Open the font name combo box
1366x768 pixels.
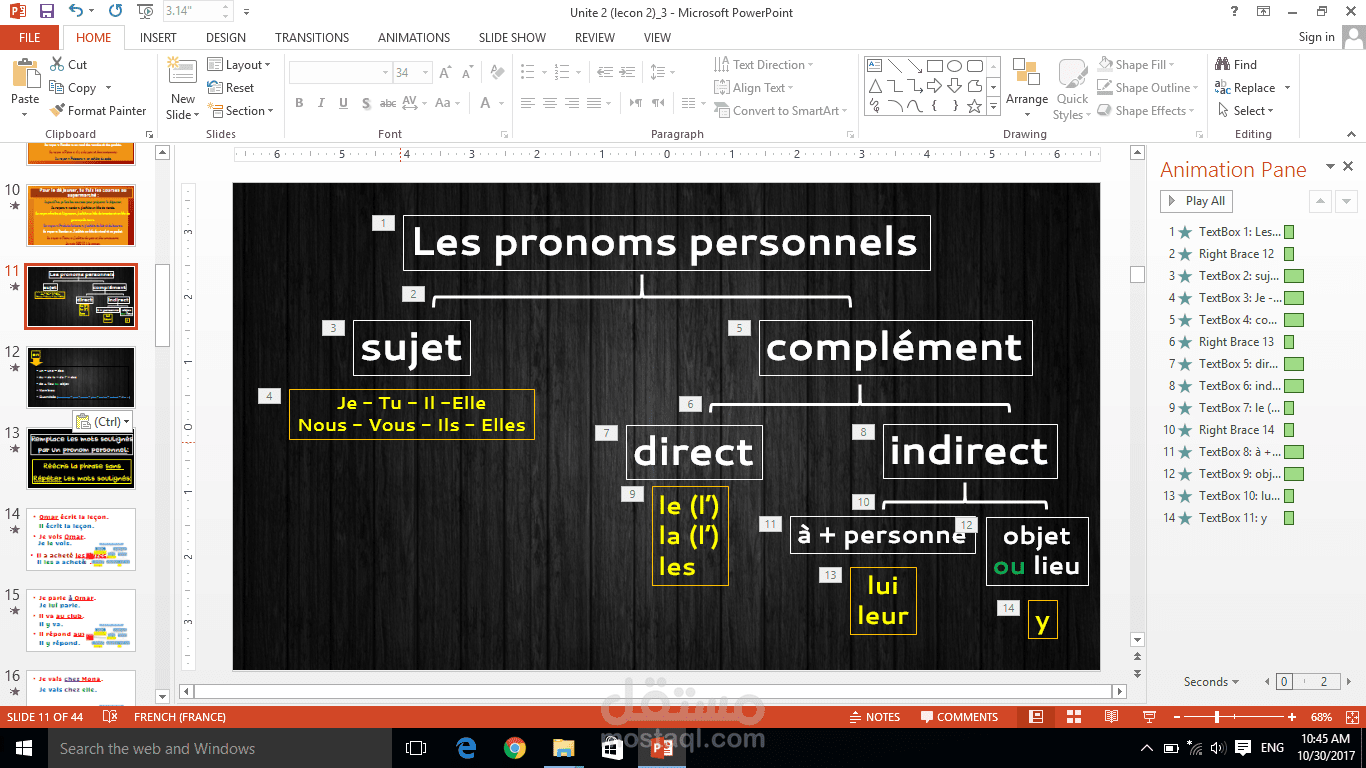(x=340, y=73)
